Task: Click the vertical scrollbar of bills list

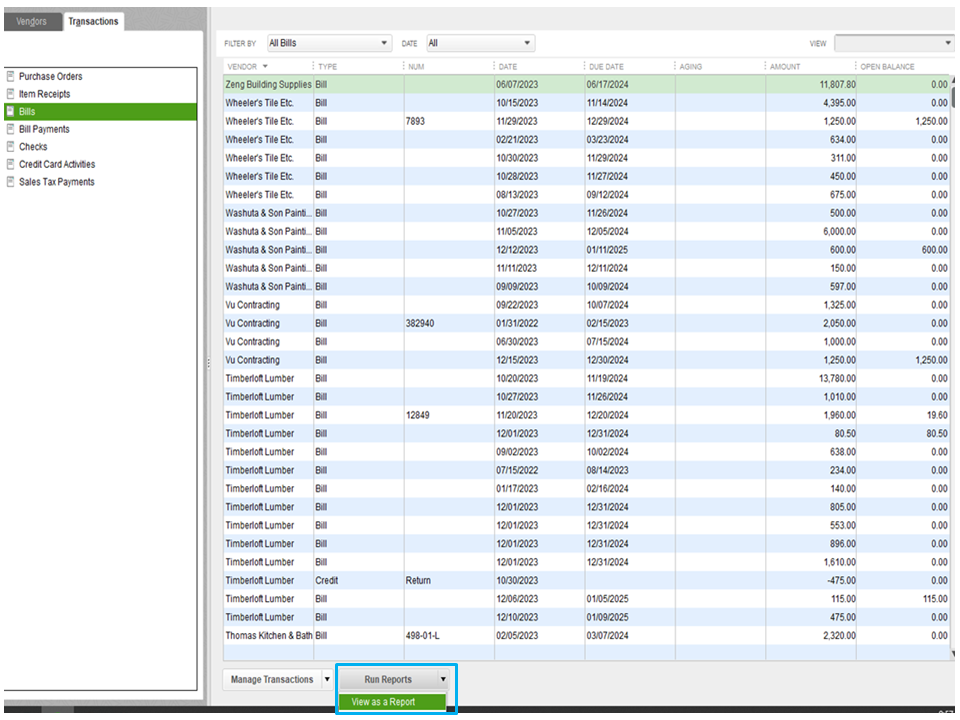Action: point(953,370)
